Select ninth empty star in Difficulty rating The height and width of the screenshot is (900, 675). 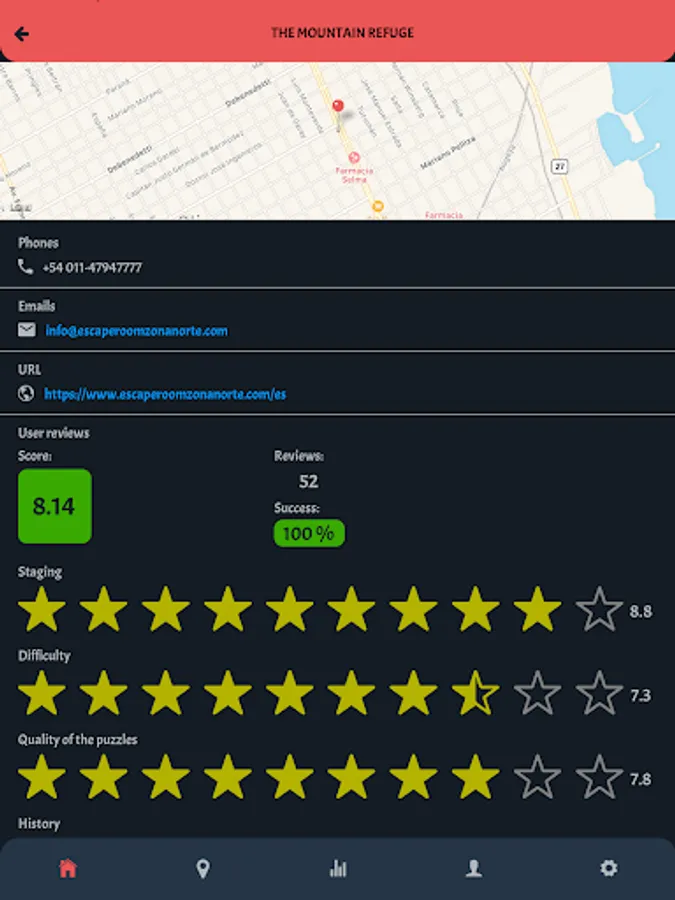[537, 692]
